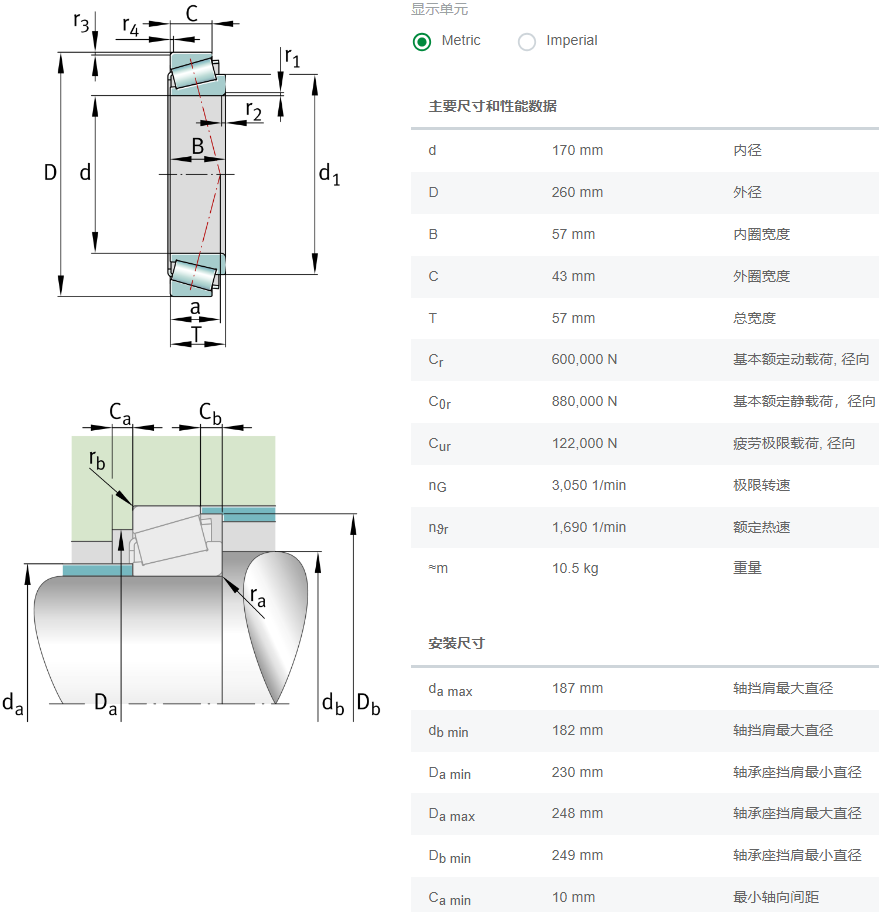Screen dimensions: 879x912
Task: Select the Imperial radio button
Action: coord(527,42)
